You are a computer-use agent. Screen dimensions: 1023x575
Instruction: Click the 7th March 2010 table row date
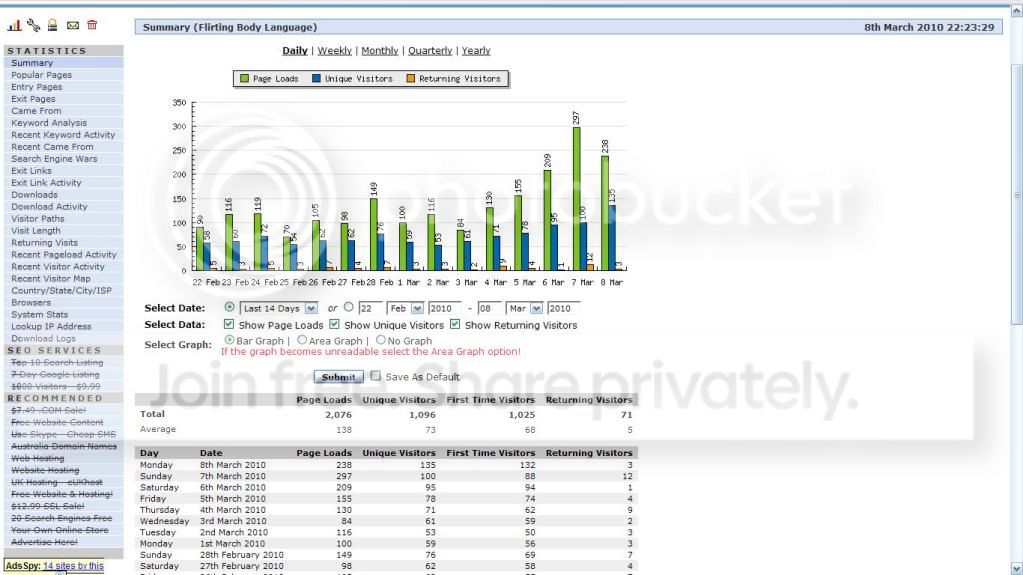click(233, 476)
